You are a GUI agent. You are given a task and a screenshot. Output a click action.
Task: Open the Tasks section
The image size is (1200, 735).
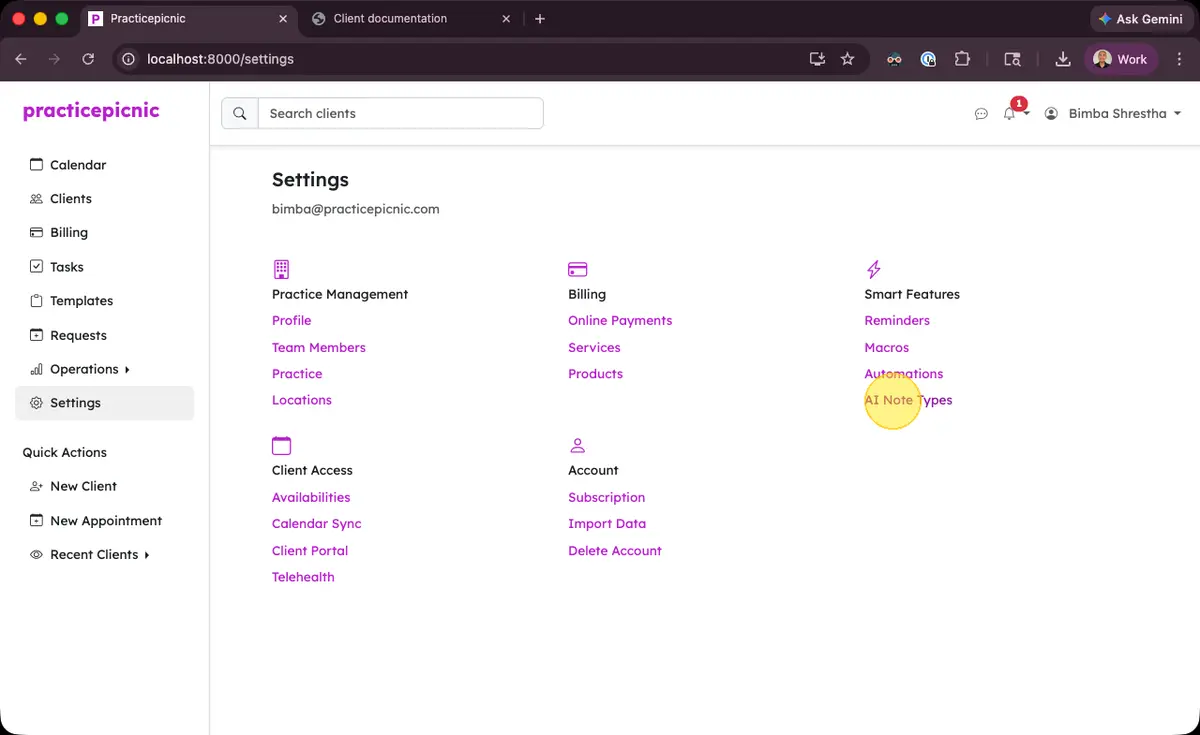(66, 266)
